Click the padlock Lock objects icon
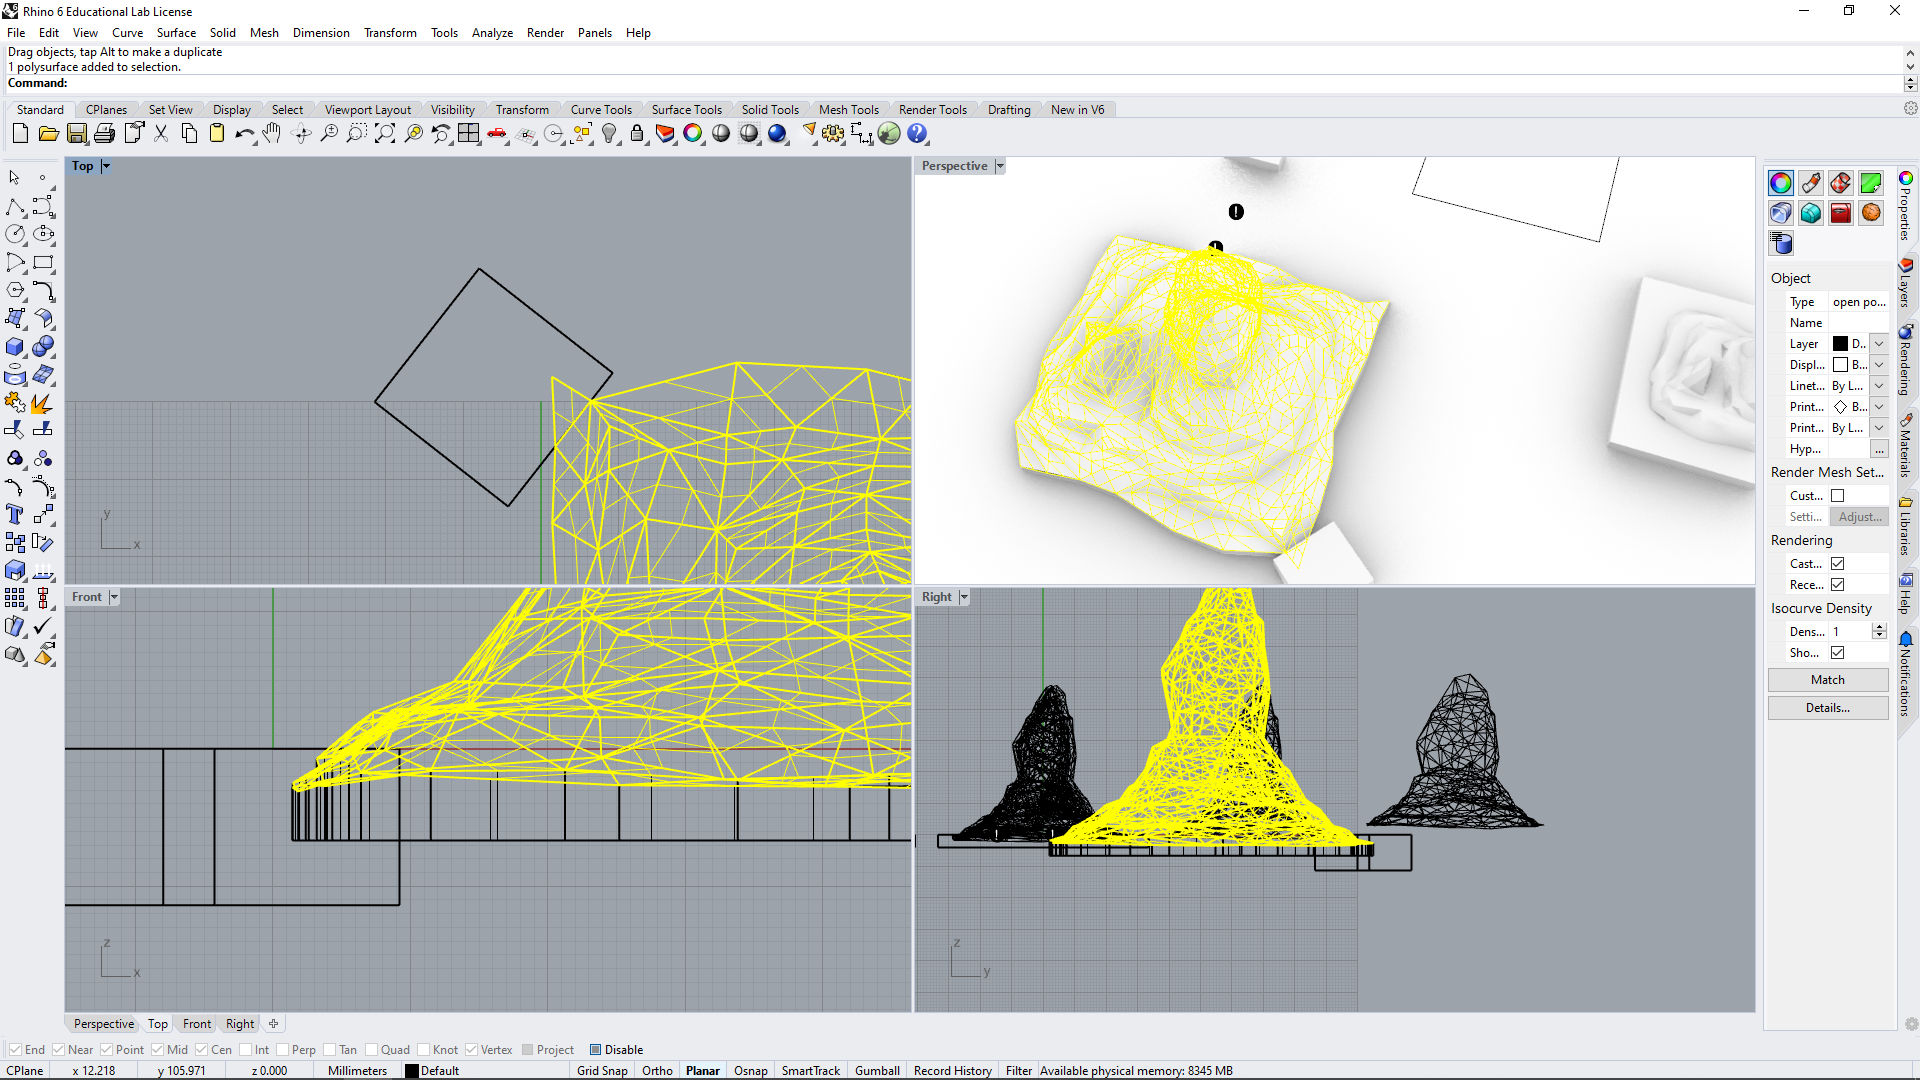Screen dimensions: 1920x1080 tap(637, 133)
